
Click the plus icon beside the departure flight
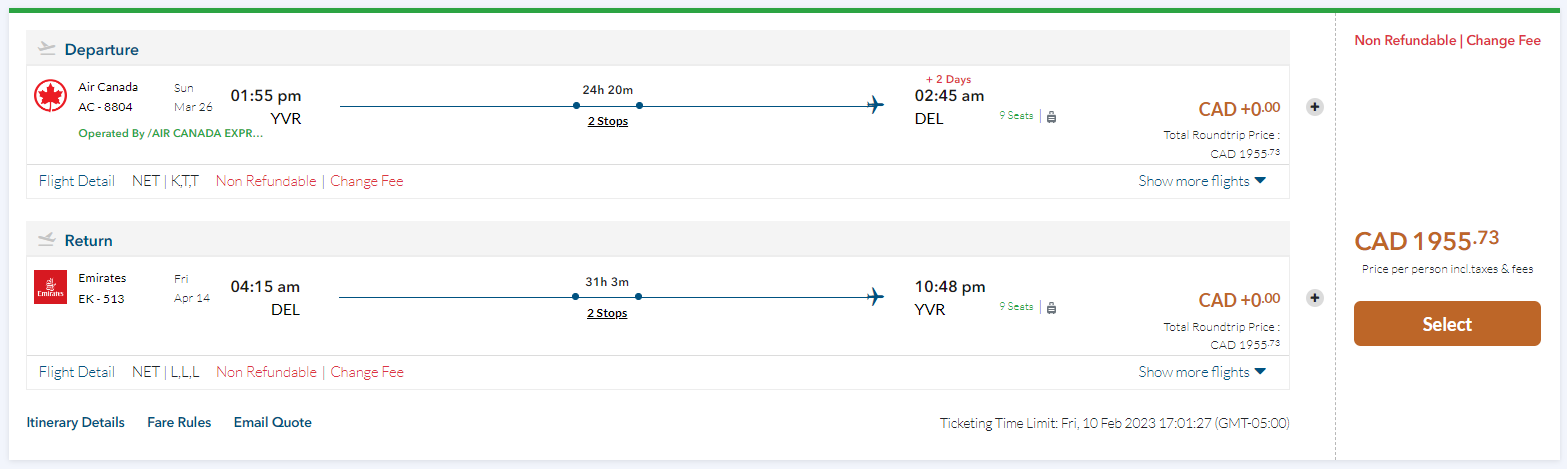pyautogui.click(x=1315, y=107)
